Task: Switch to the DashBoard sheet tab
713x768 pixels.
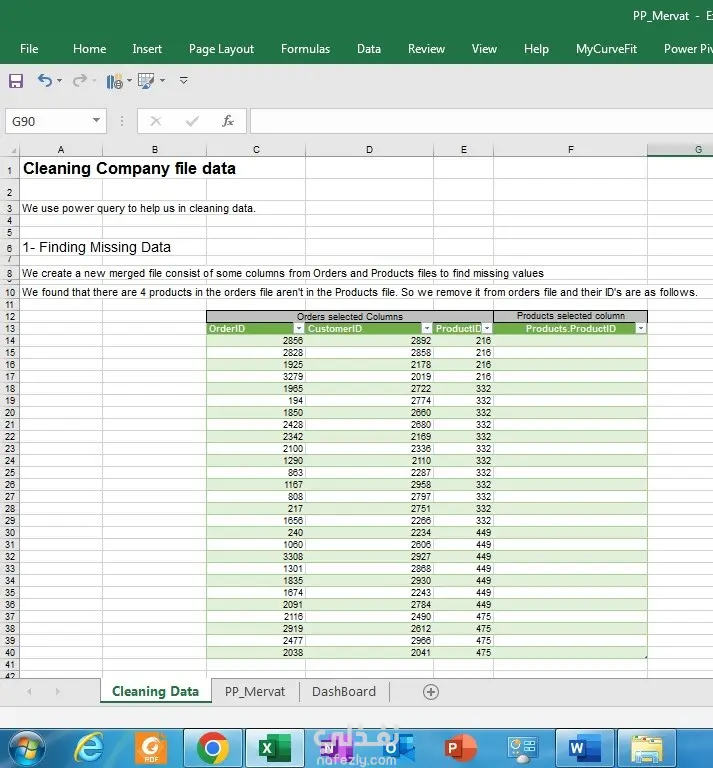Action: coord(344,691)
